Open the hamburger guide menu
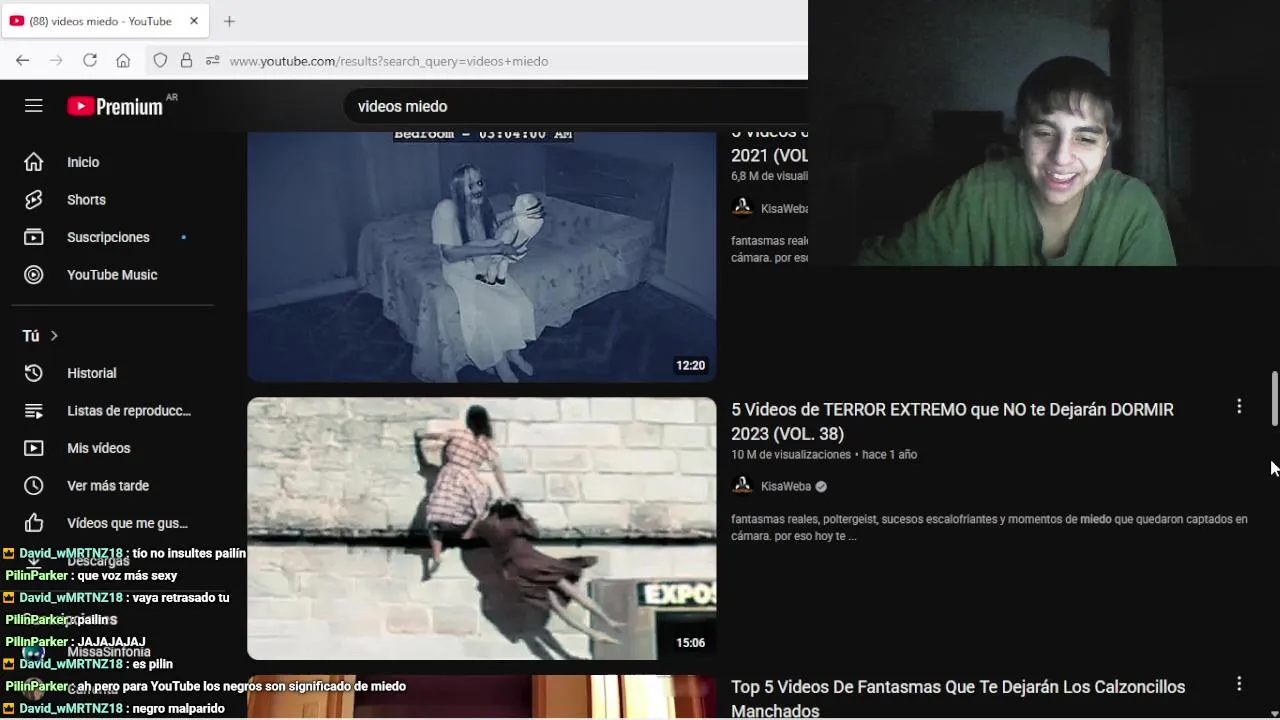 [34, 106]
